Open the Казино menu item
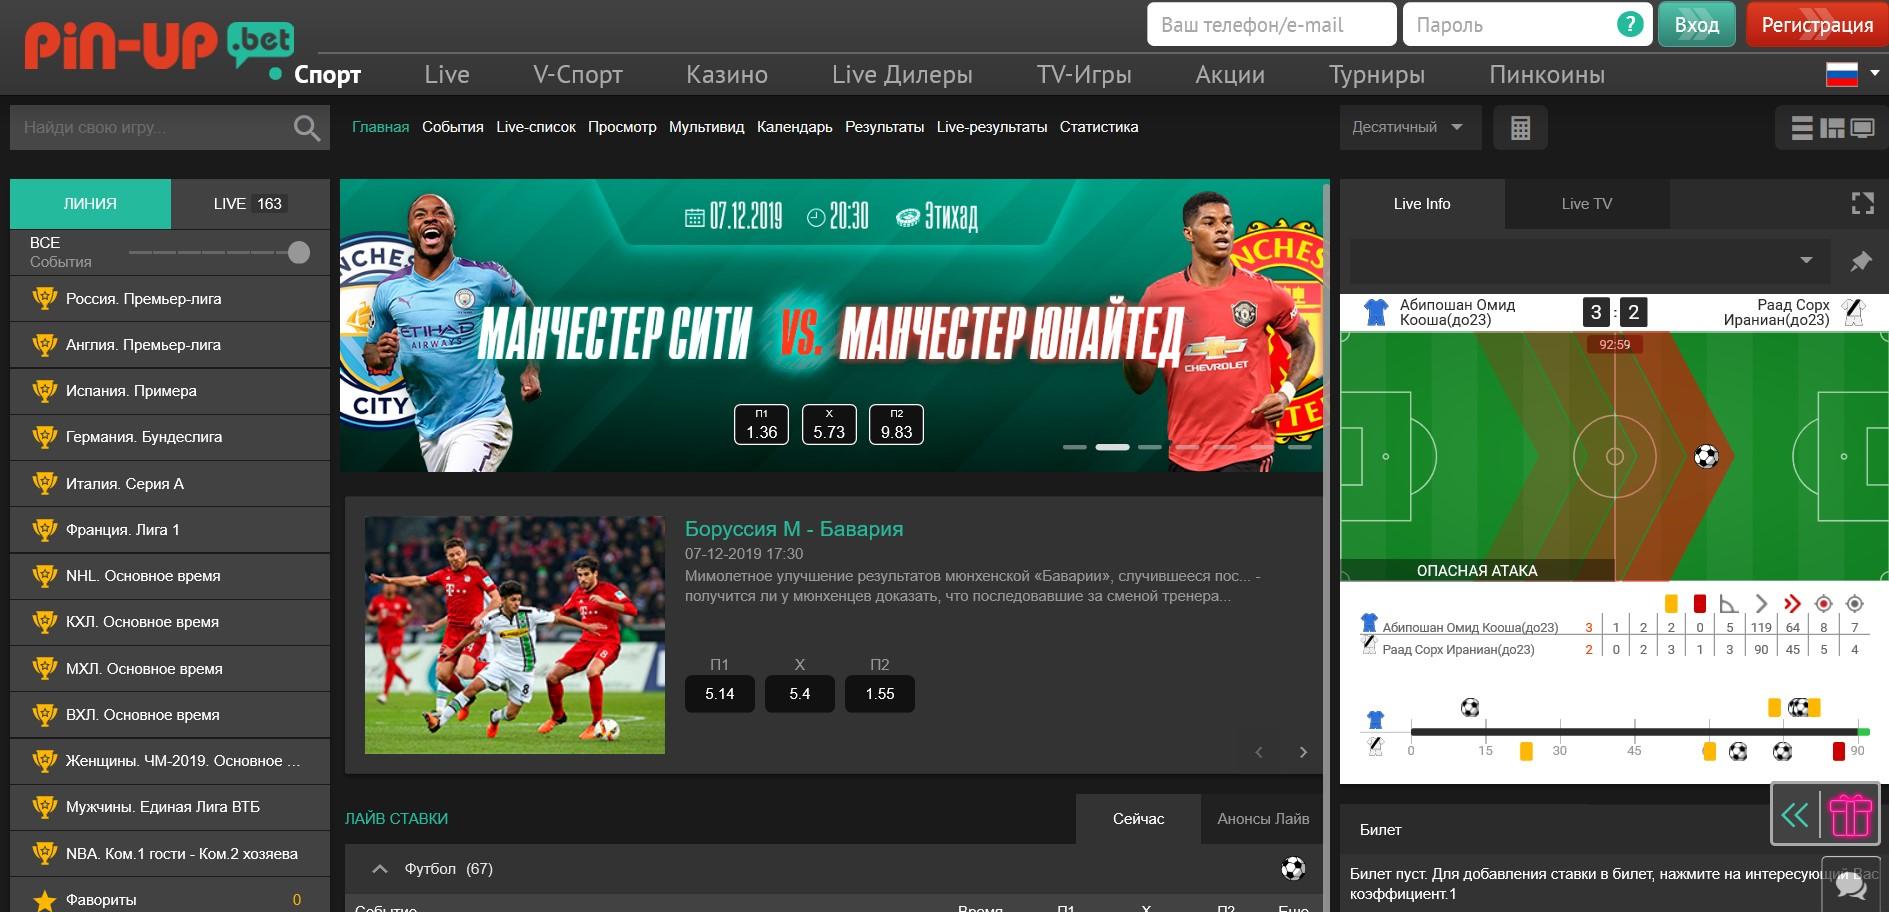Viewport: 1889px width, 912px height. tap(726, 75)
